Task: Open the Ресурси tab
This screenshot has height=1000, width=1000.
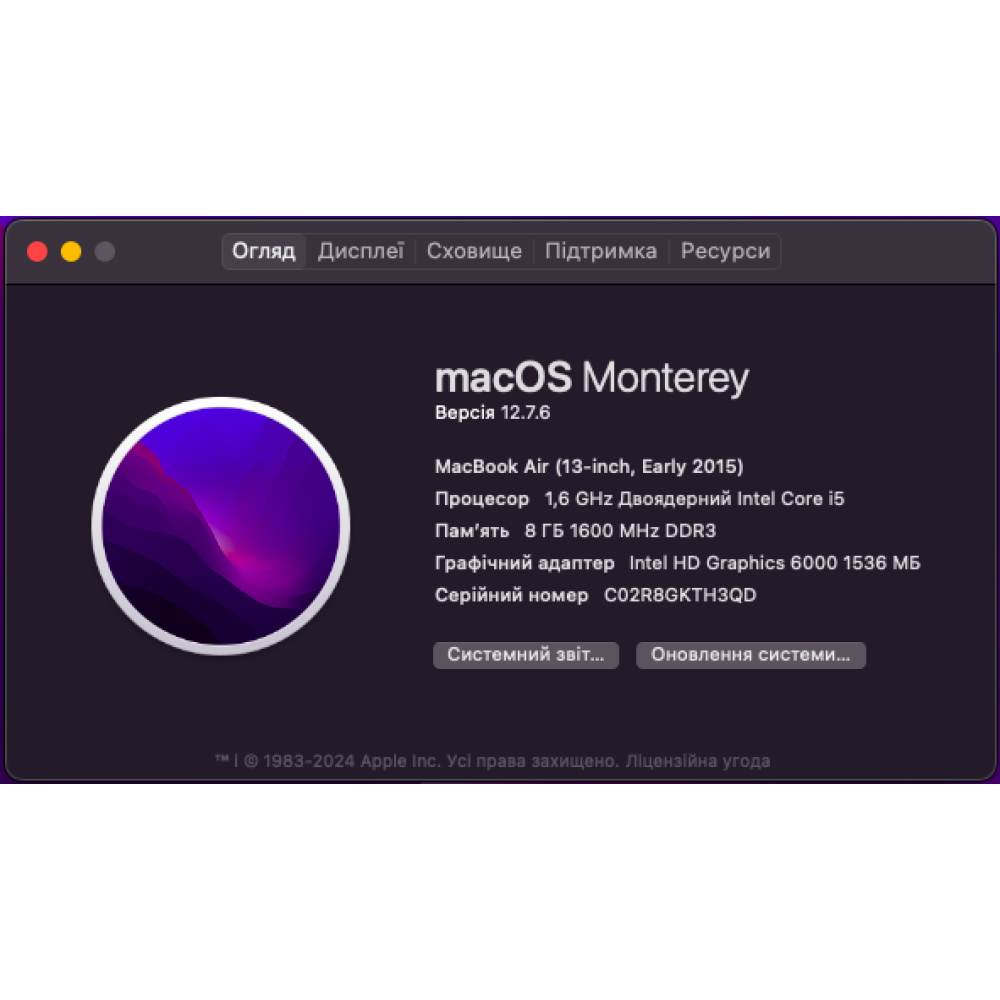Action: 725,251
